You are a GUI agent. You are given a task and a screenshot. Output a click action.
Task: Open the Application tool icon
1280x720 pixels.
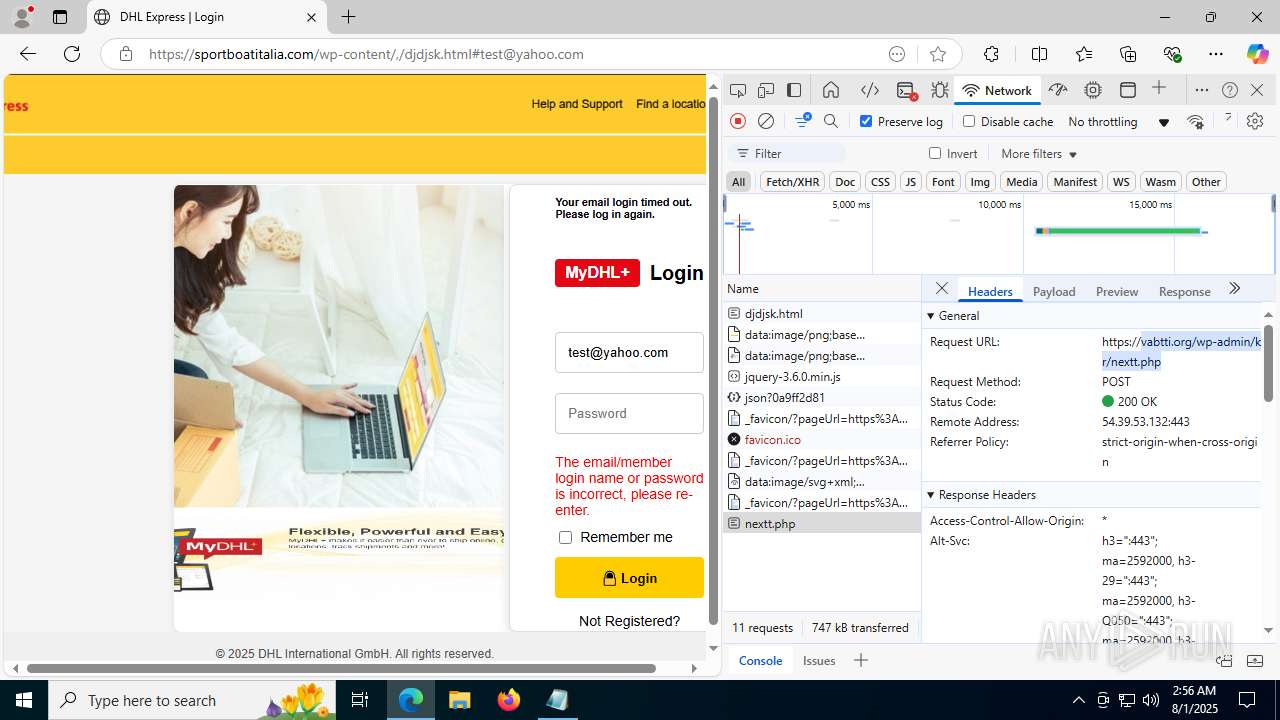point(1128,90)
